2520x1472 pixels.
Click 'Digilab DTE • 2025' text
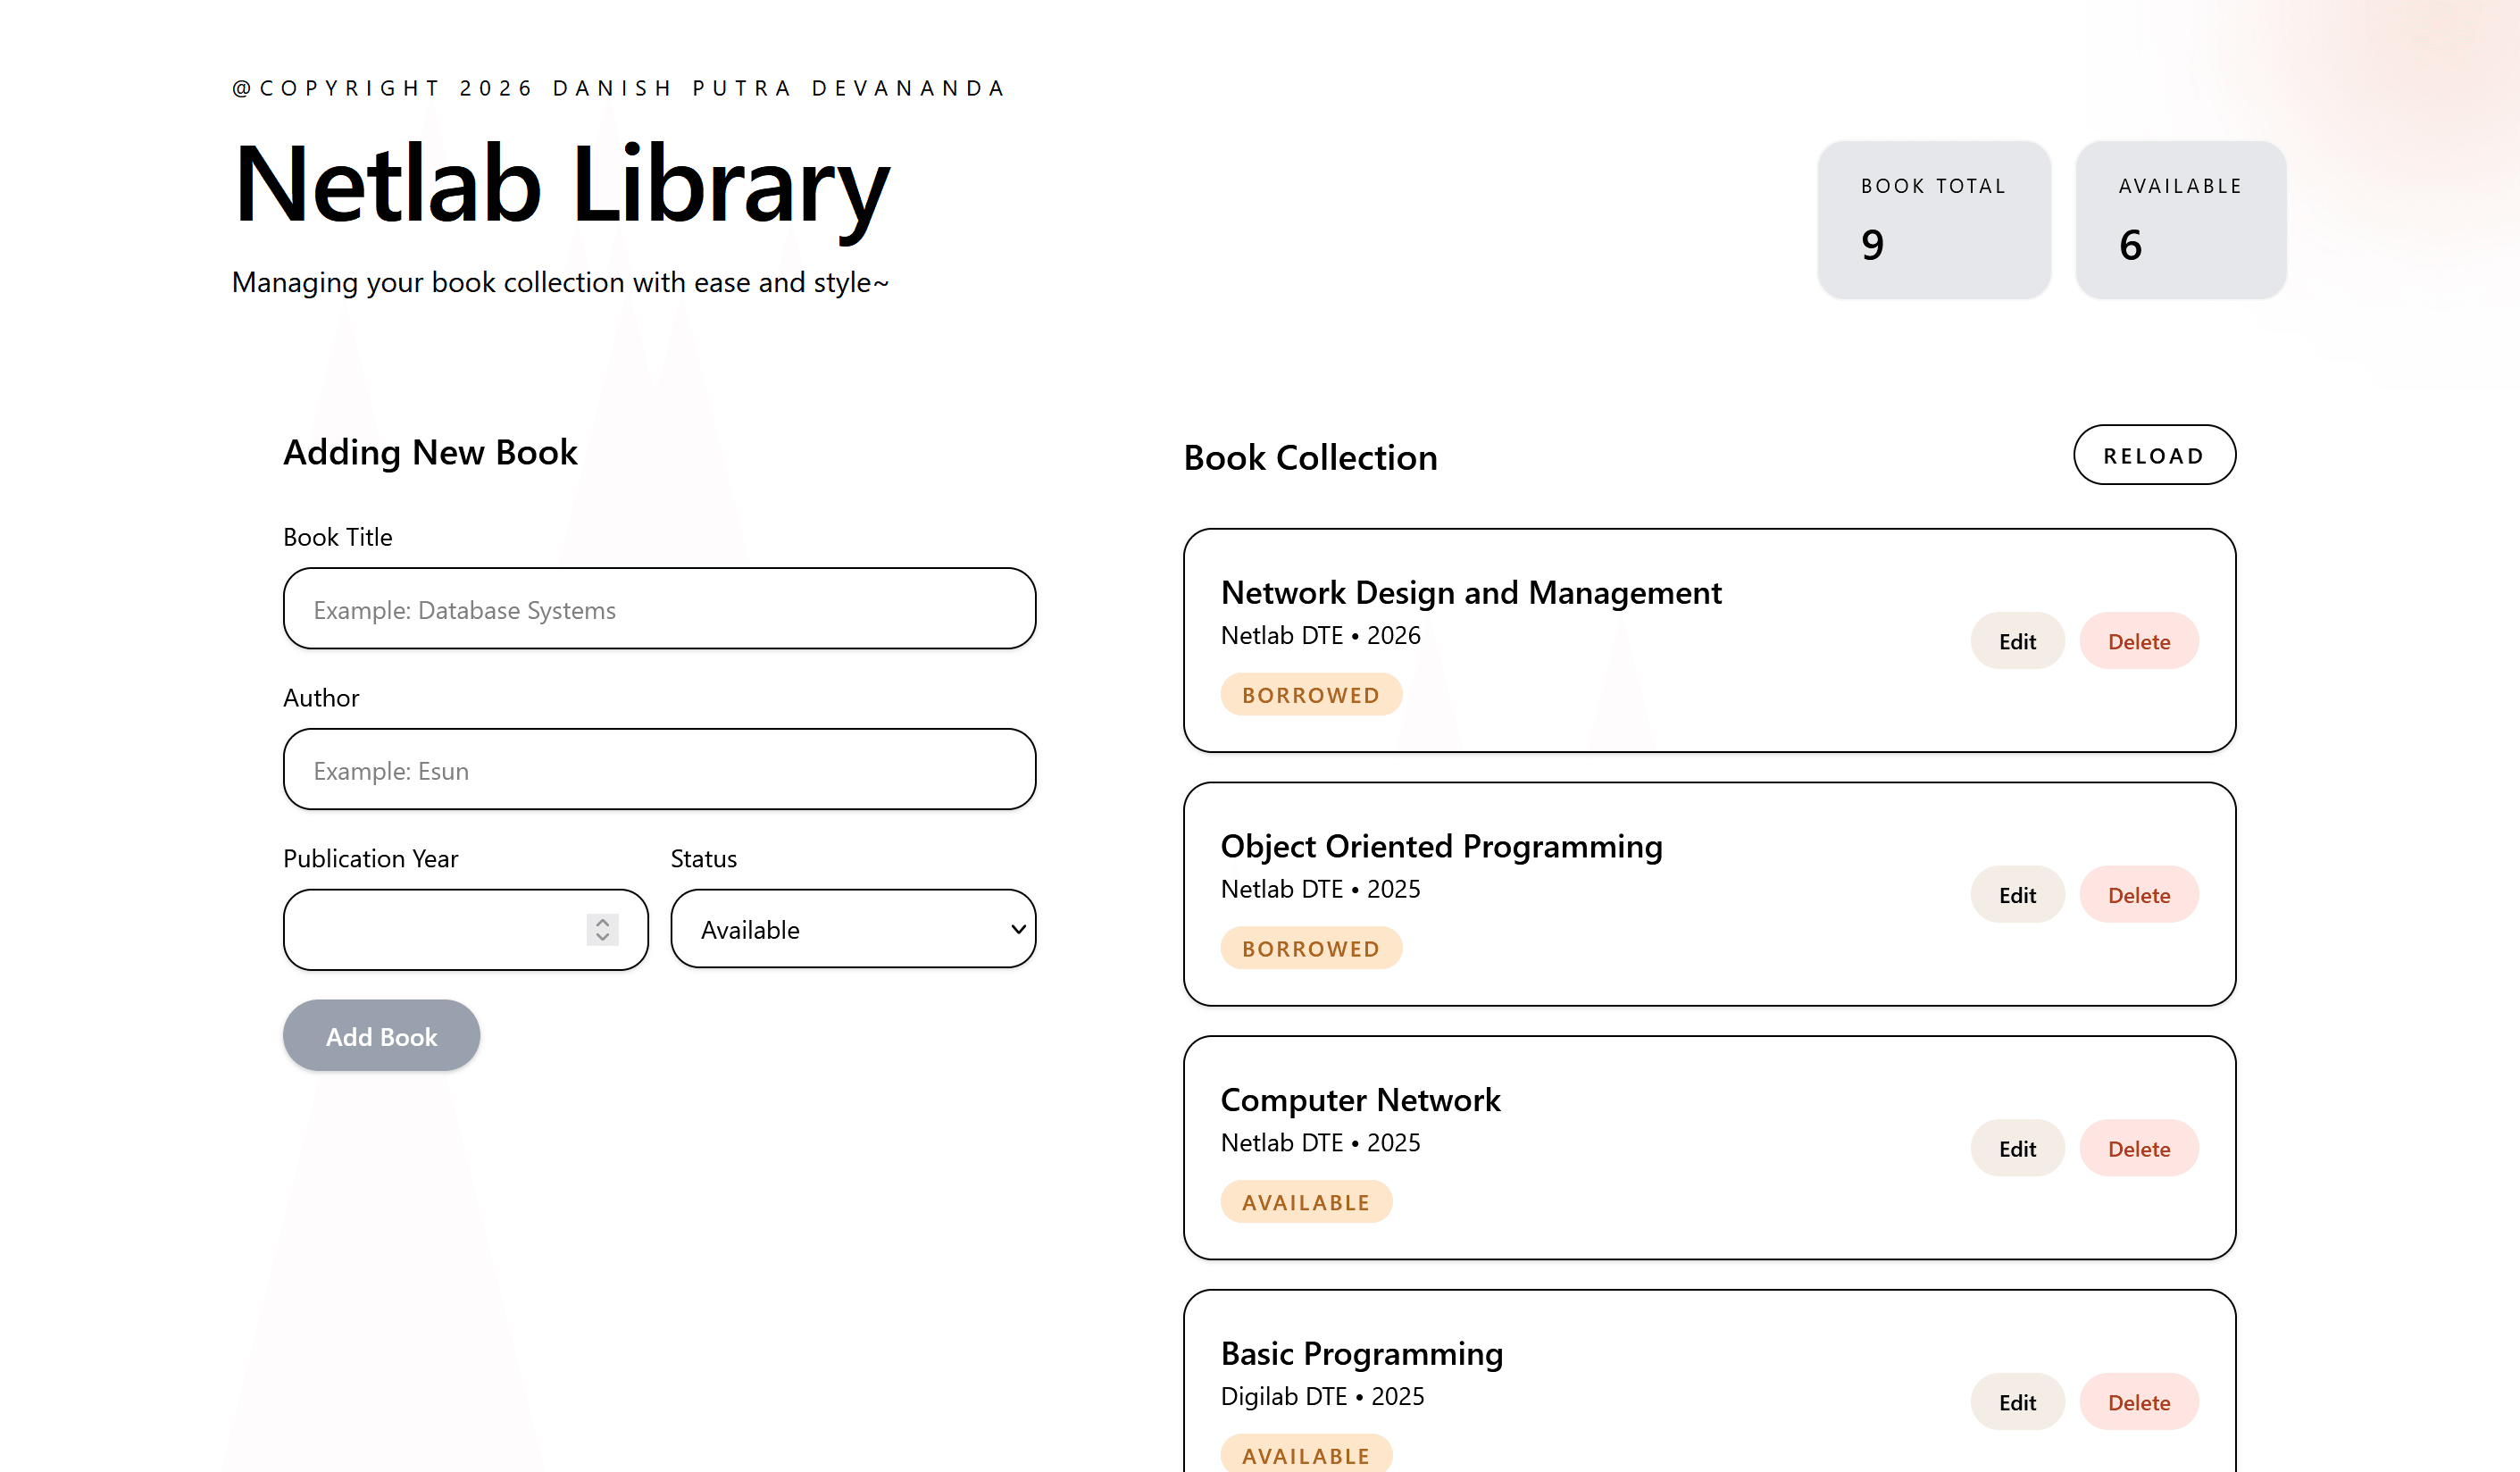1322,1396
